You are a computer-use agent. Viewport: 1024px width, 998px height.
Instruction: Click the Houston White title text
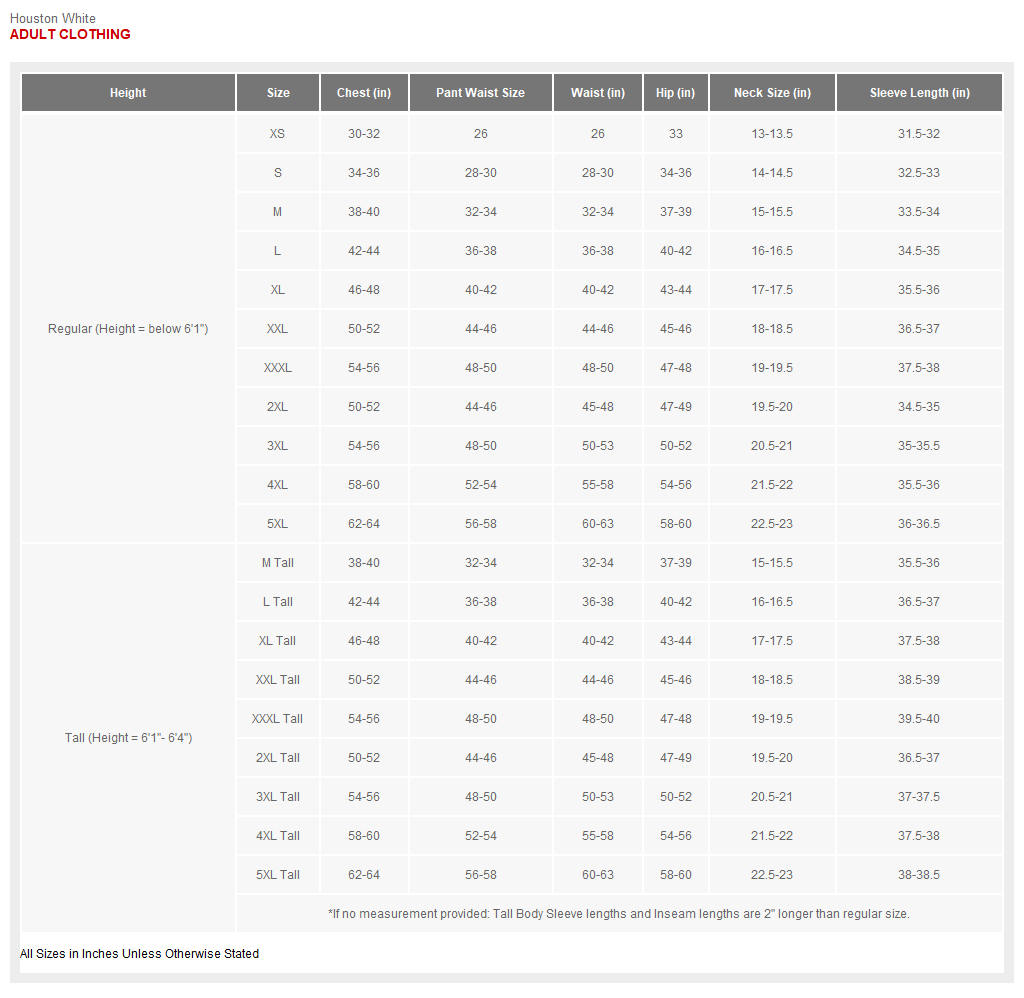[x=53, y=18]
